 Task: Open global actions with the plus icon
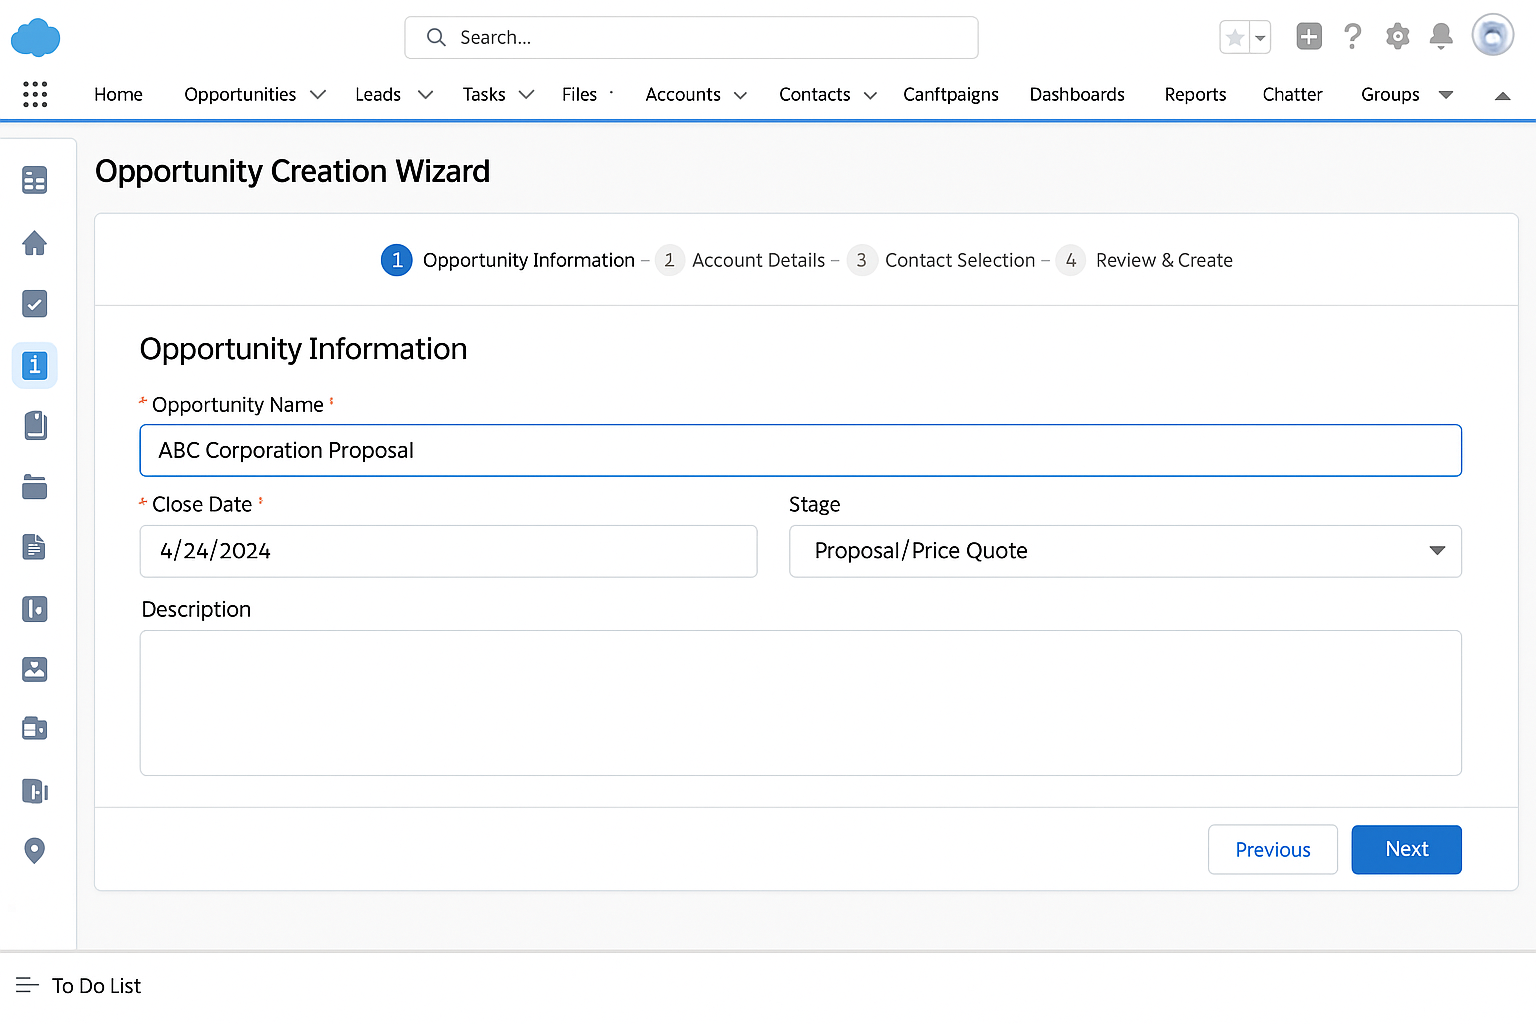pyautogui.click(x=1308, y=36)
